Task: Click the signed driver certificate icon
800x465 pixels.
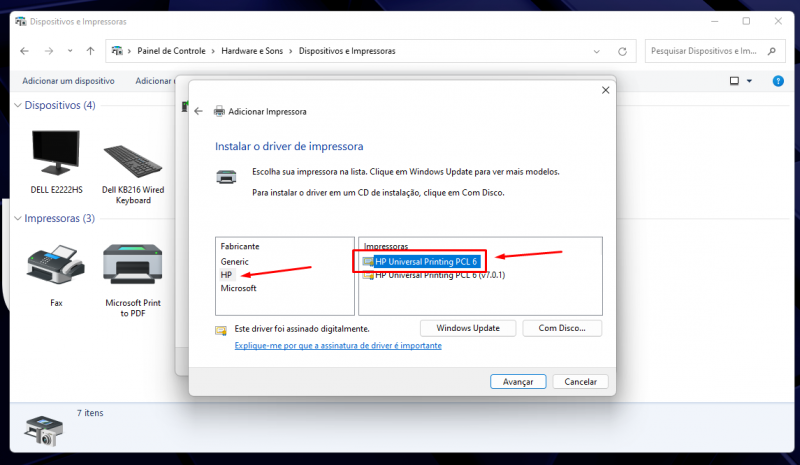Action: pos(221,330)
